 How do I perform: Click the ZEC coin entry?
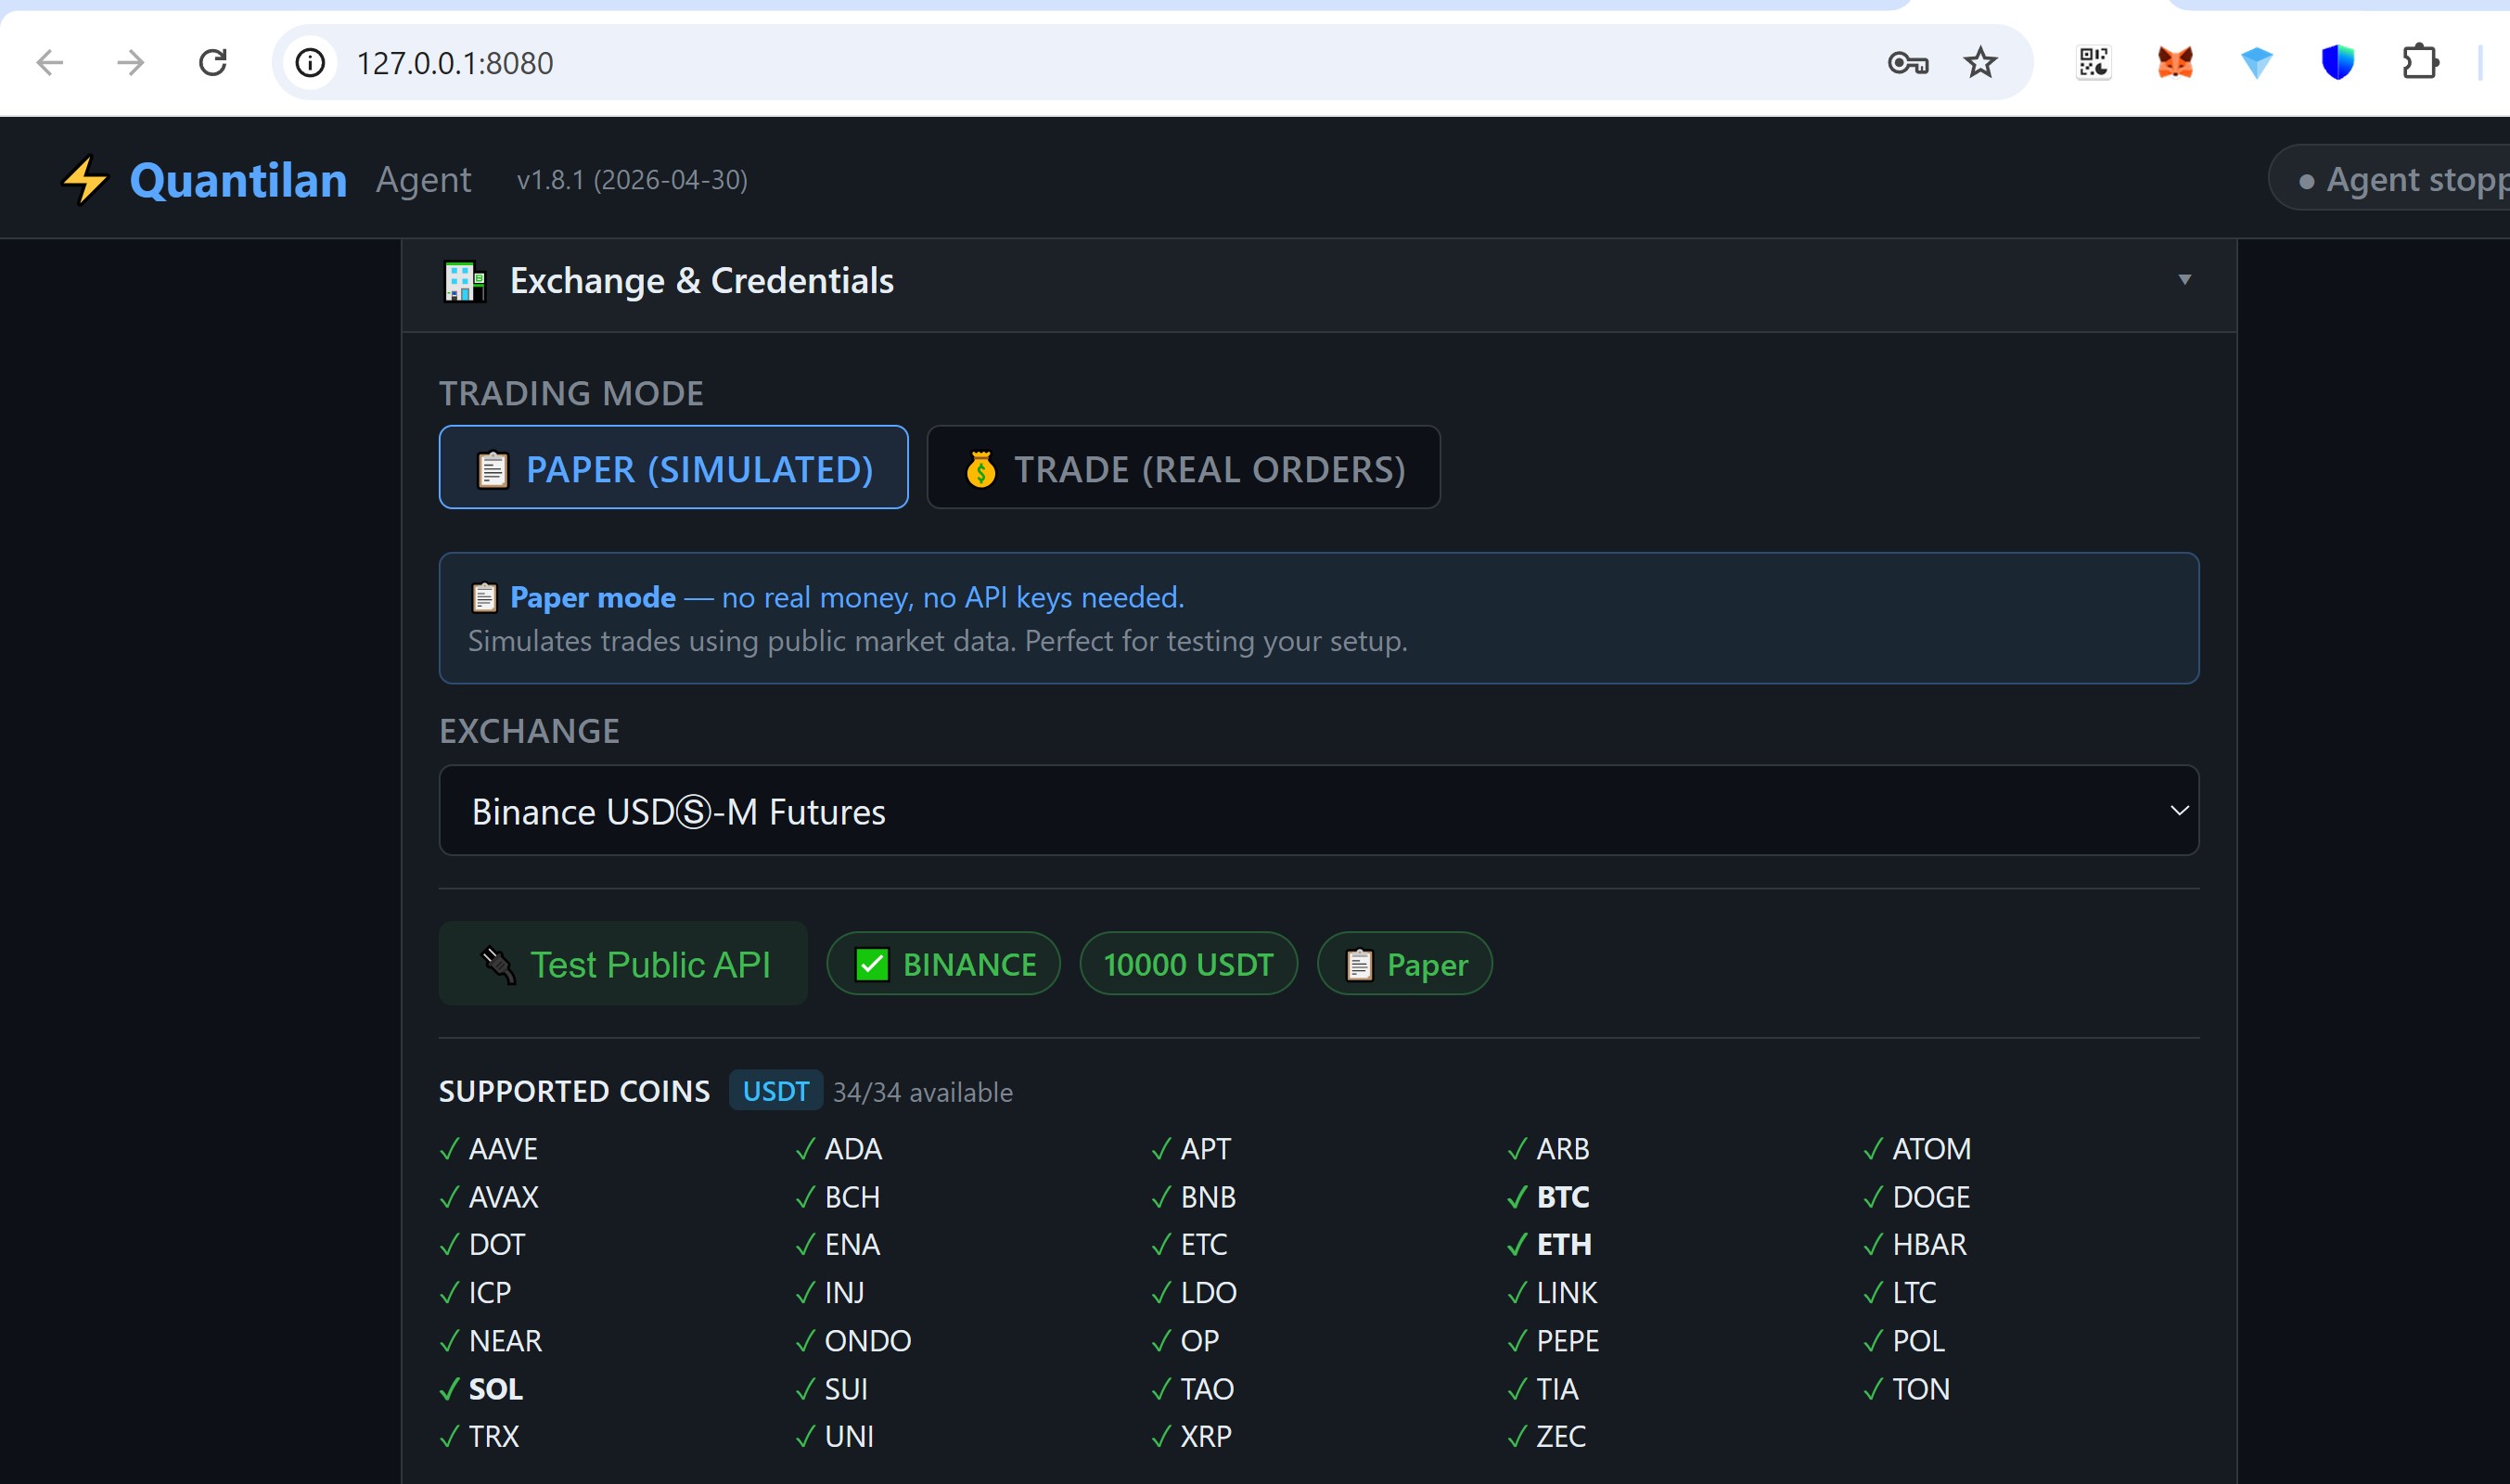[x=1547, y=1436]
